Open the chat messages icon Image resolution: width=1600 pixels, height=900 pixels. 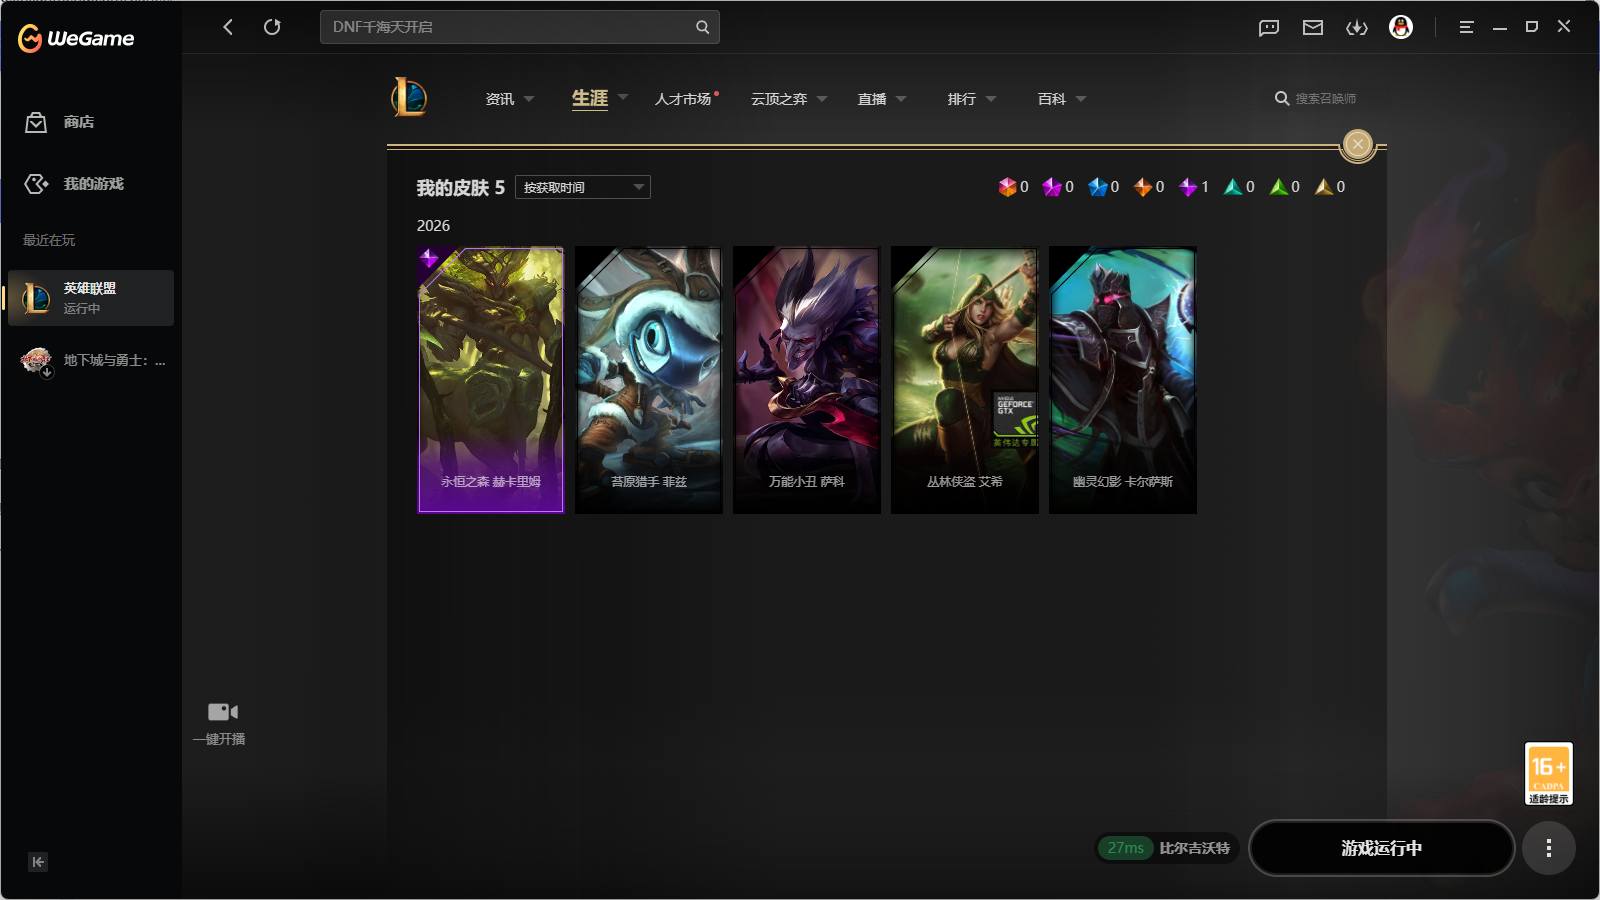(1269, 27)
